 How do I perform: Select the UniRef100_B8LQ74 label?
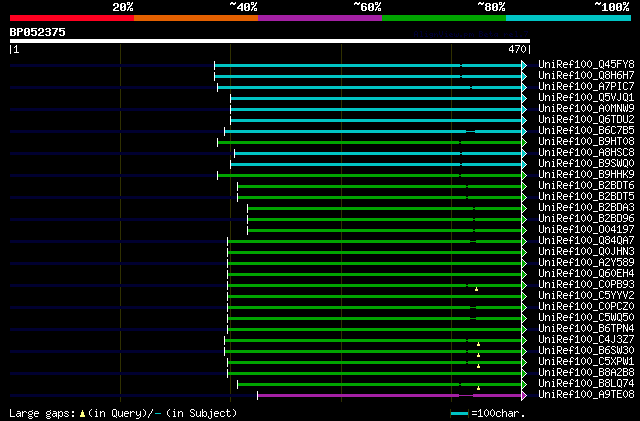pos(586,384)
